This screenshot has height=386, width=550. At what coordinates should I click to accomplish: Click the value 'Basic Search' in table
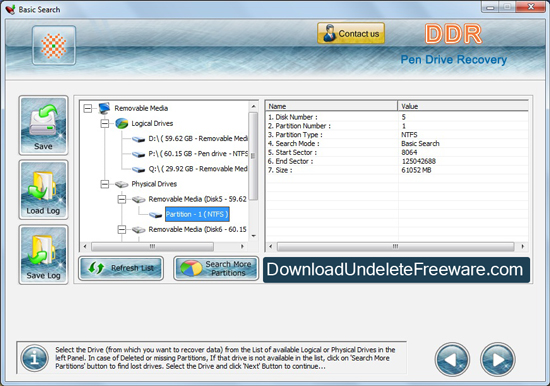coord(420,144)
